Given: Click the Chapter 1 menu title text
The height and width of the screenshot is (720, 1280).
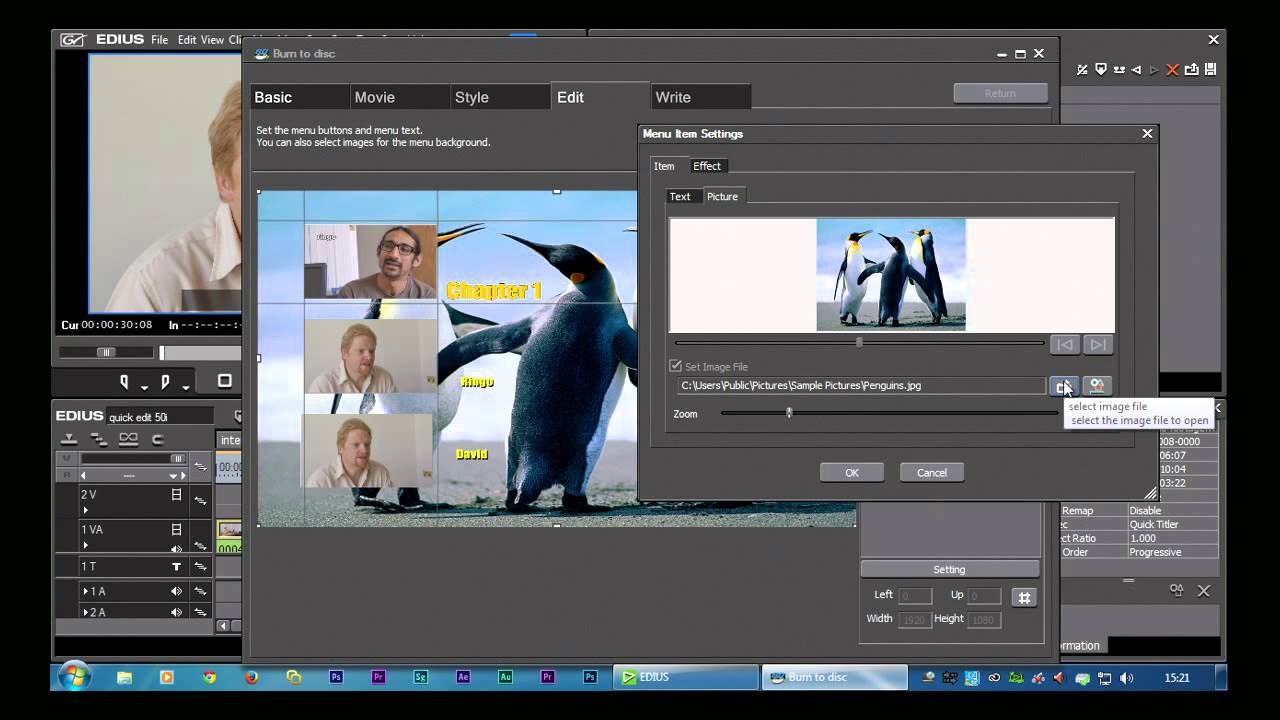Looking at the screenshot, I should point(494,291).
